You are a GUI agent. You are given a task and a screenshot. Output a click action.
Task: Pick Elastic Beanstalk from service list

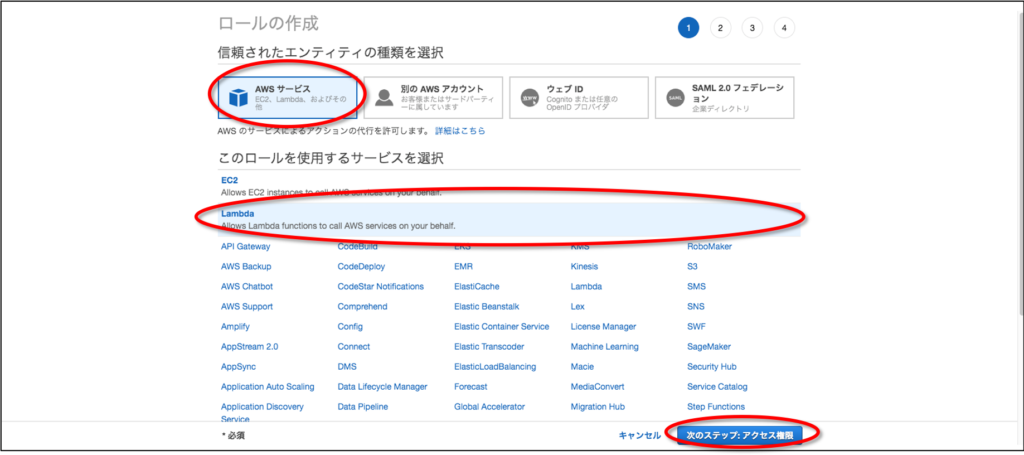[486, 306]
